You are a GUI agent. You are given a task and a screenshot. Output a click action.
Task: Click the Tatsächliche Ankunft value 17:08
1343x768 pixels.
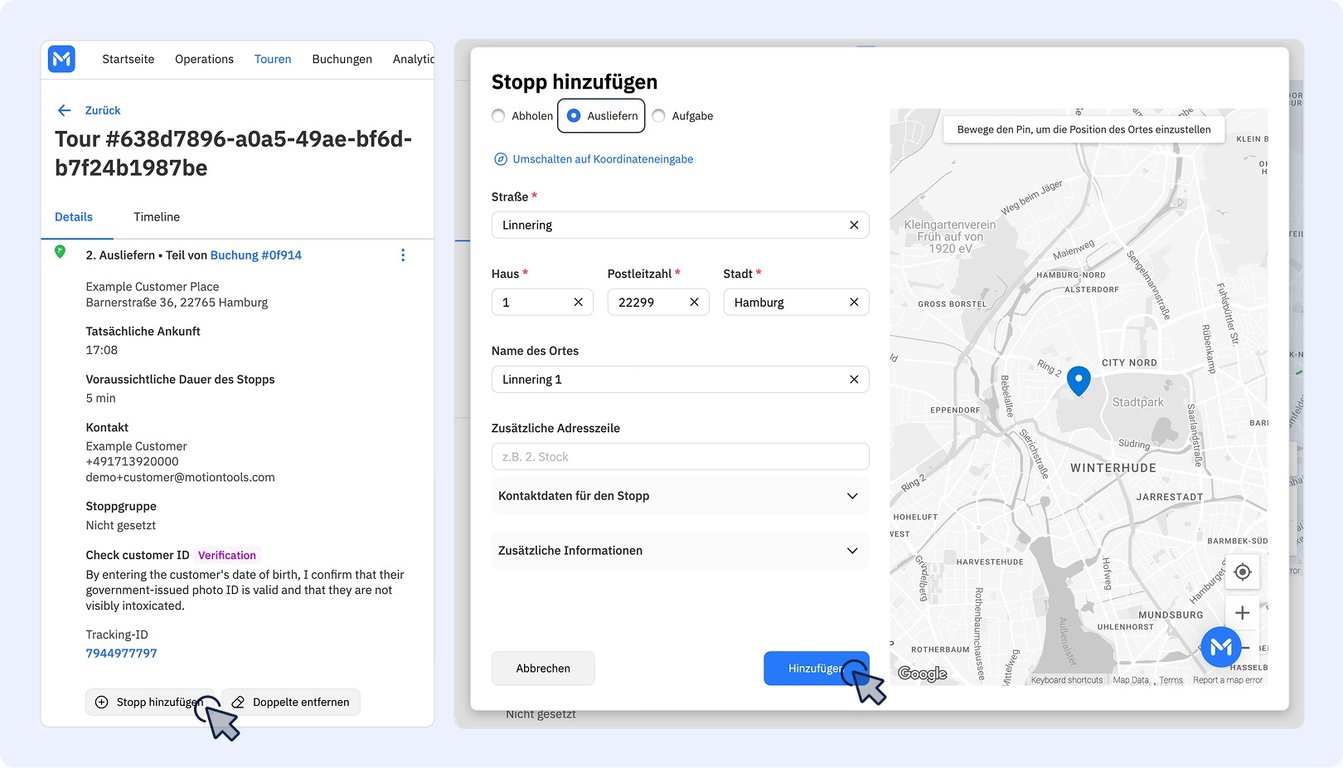click(102, 350)
